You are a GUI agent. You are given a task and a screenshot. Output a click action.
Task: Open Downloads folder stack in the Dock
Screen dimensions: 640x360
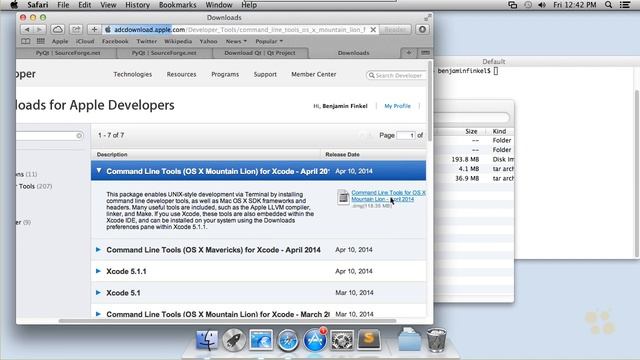click(409, 340)
